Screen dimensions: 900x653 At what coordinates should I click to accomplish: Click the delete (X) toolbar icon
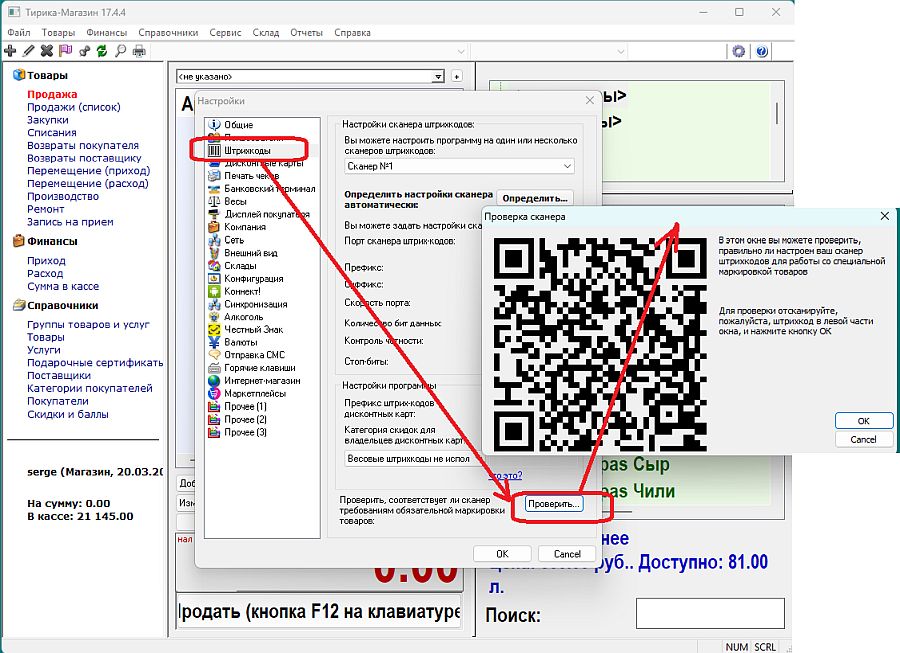coord(47,51)
